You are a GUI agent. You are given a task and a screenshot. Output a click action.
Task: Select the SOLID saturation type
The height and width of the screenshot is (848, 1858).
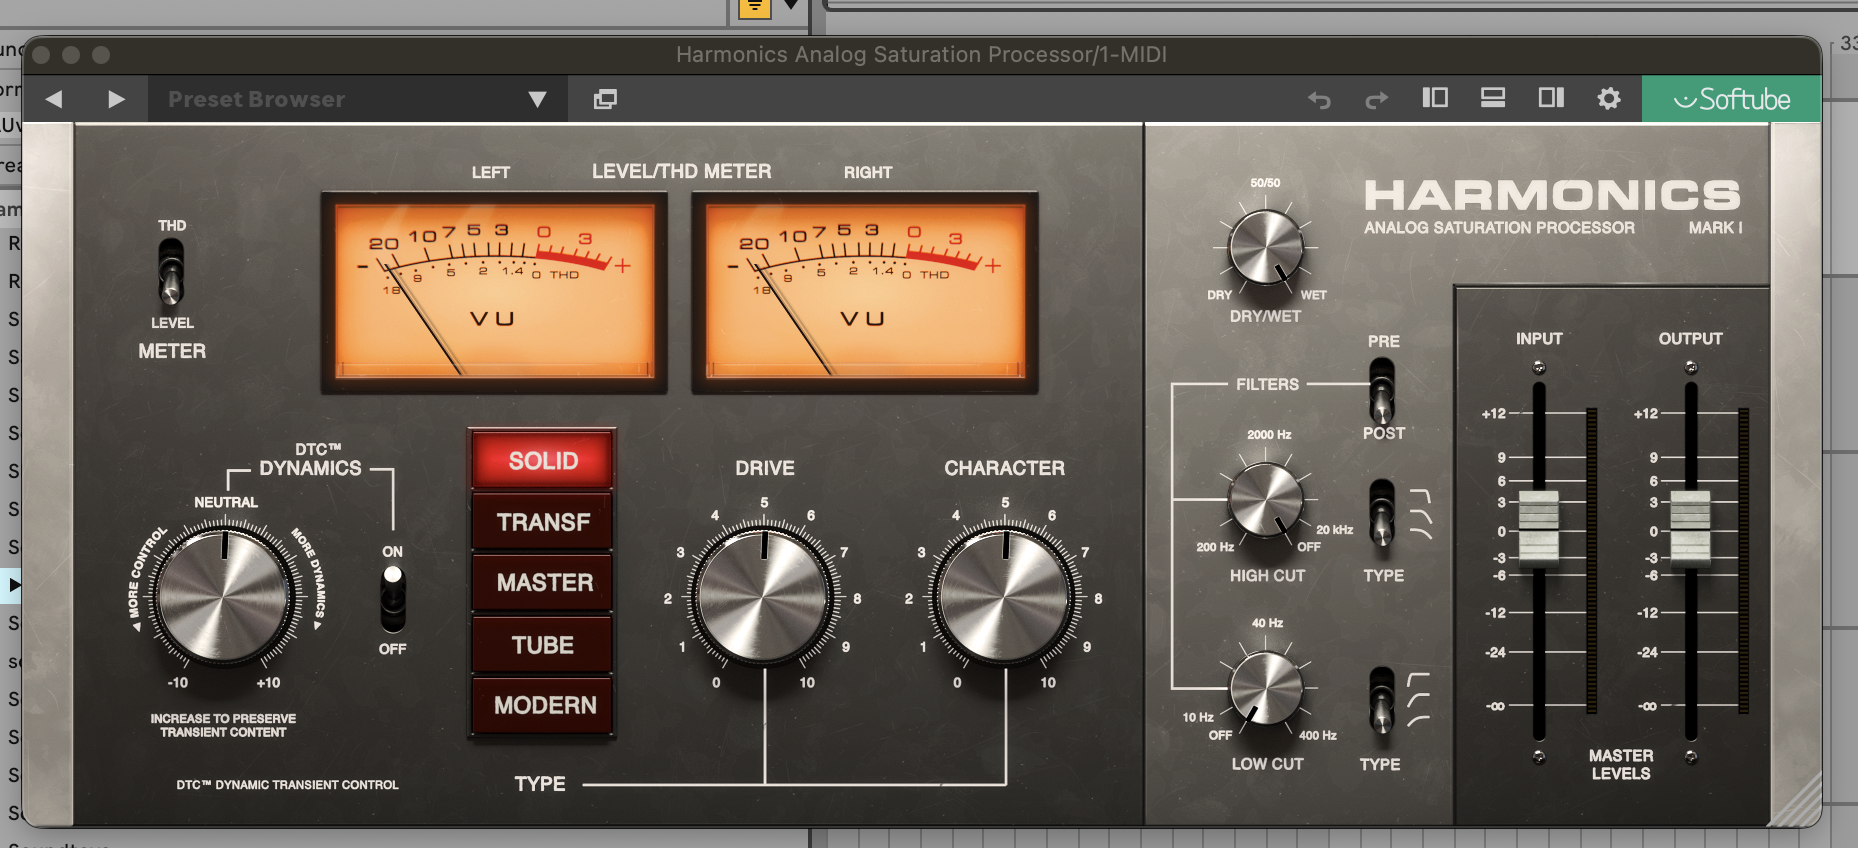pyautogui.click(x=543, y=461)
